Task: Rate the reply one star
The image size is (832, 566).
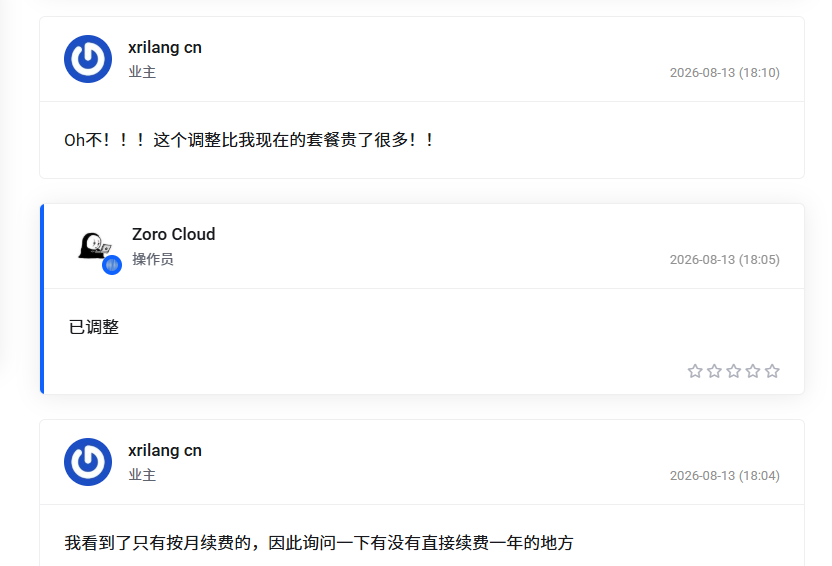Action: click(695, 371)
